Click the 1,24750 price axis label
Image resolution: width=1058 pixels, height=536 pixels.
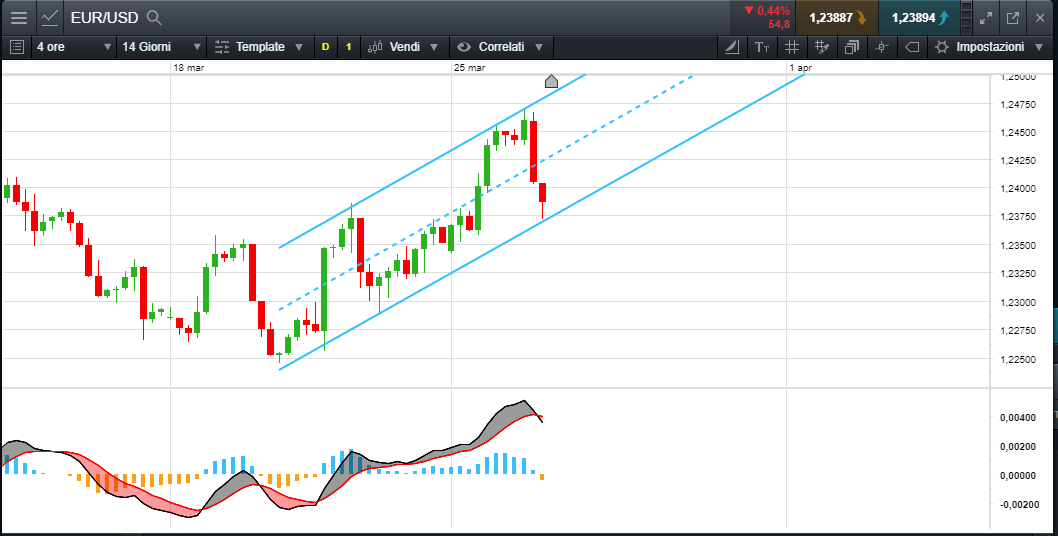coord(1020,105)
